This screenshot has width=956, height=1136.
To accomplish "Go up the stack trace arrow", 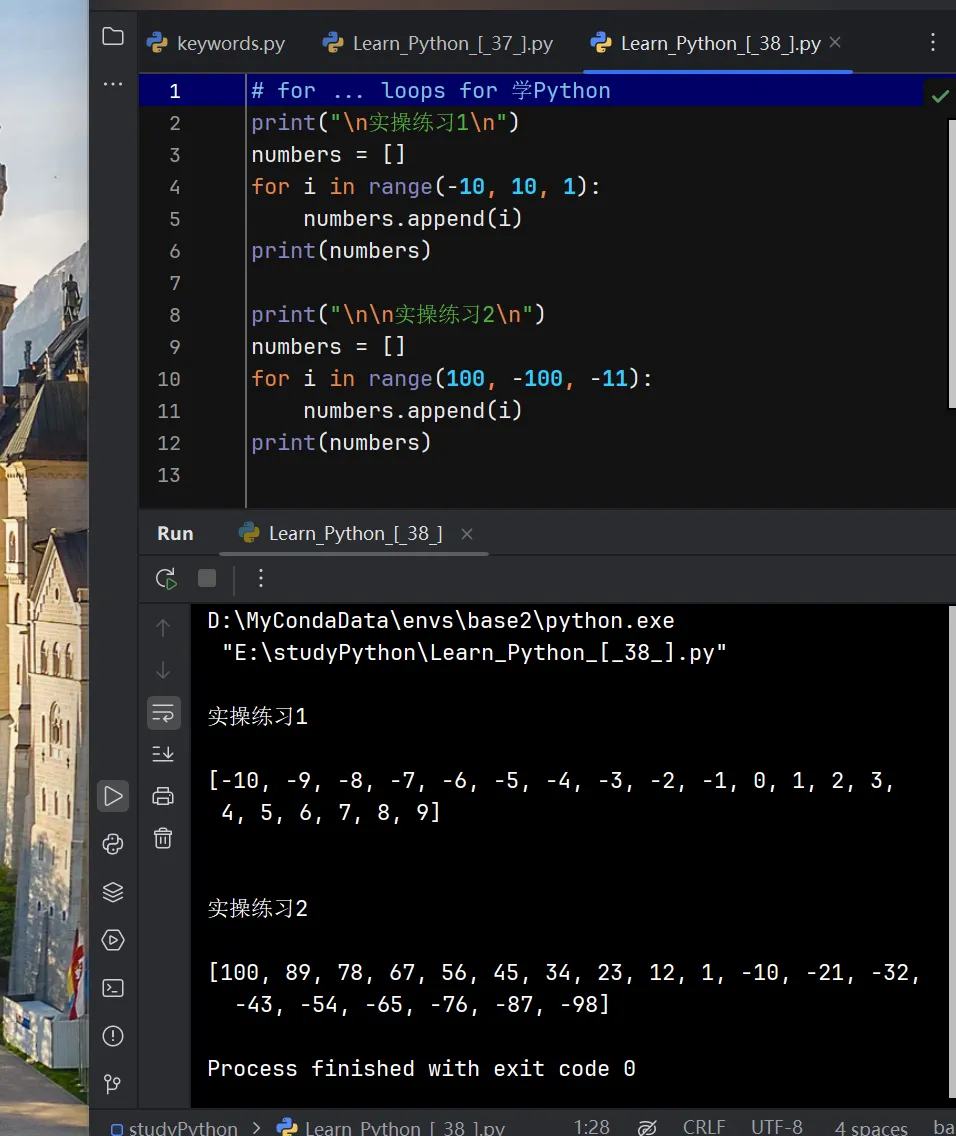I will point(163,627).
